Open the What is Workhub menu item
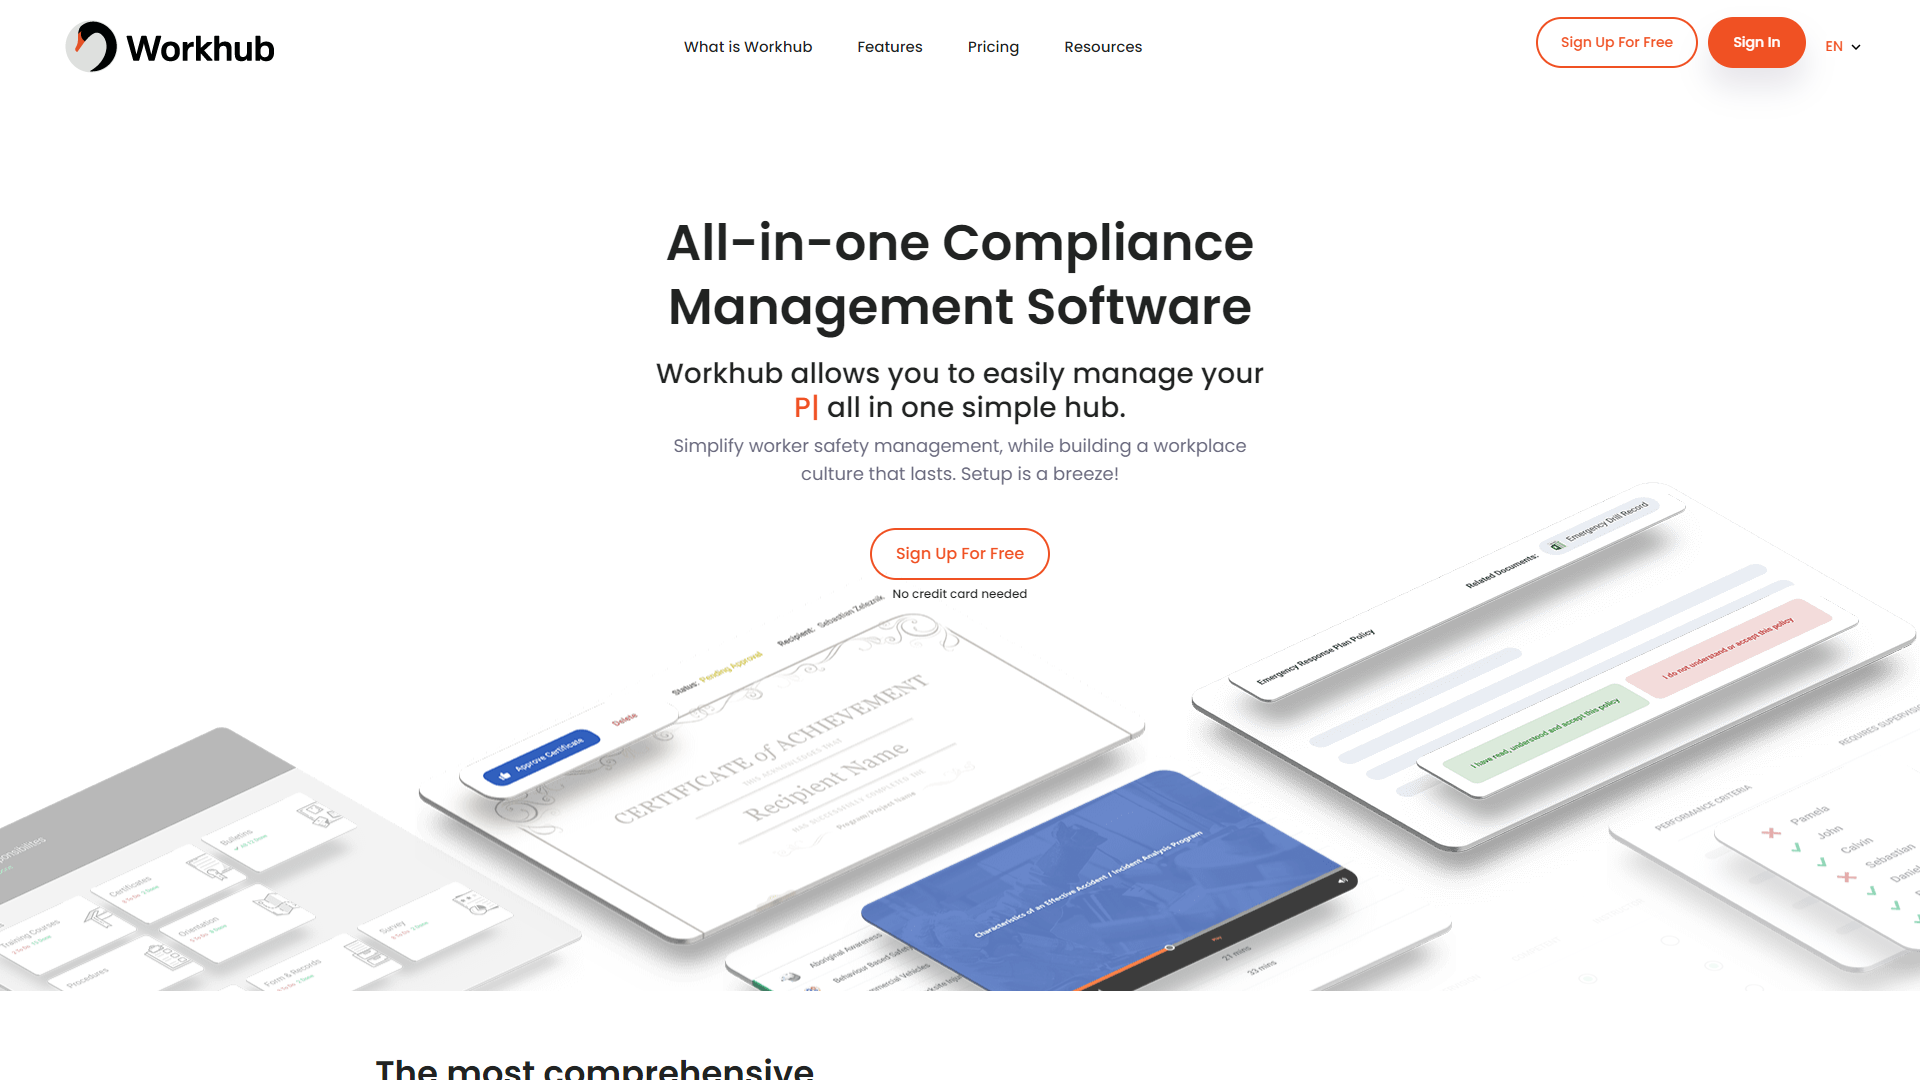The image size is (1920, 1080). click(x=748, y=46)
